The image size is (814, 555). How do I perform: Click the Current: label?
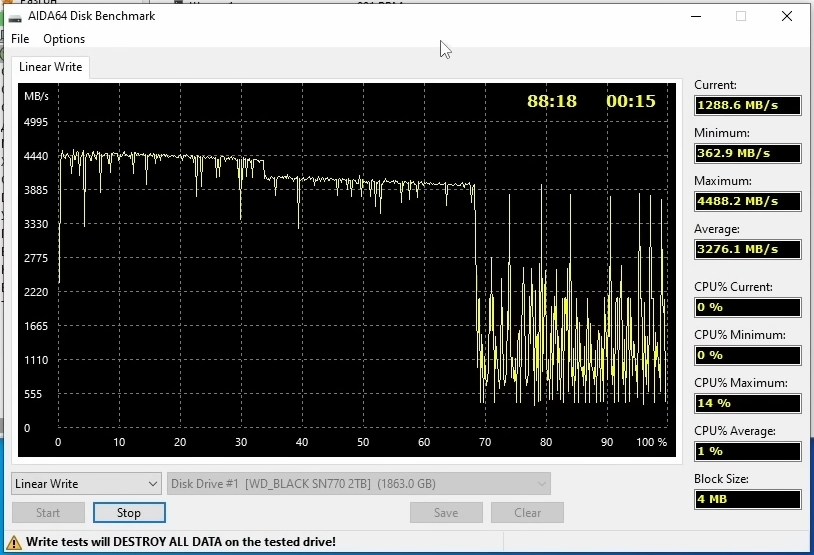tap(715, 85)
